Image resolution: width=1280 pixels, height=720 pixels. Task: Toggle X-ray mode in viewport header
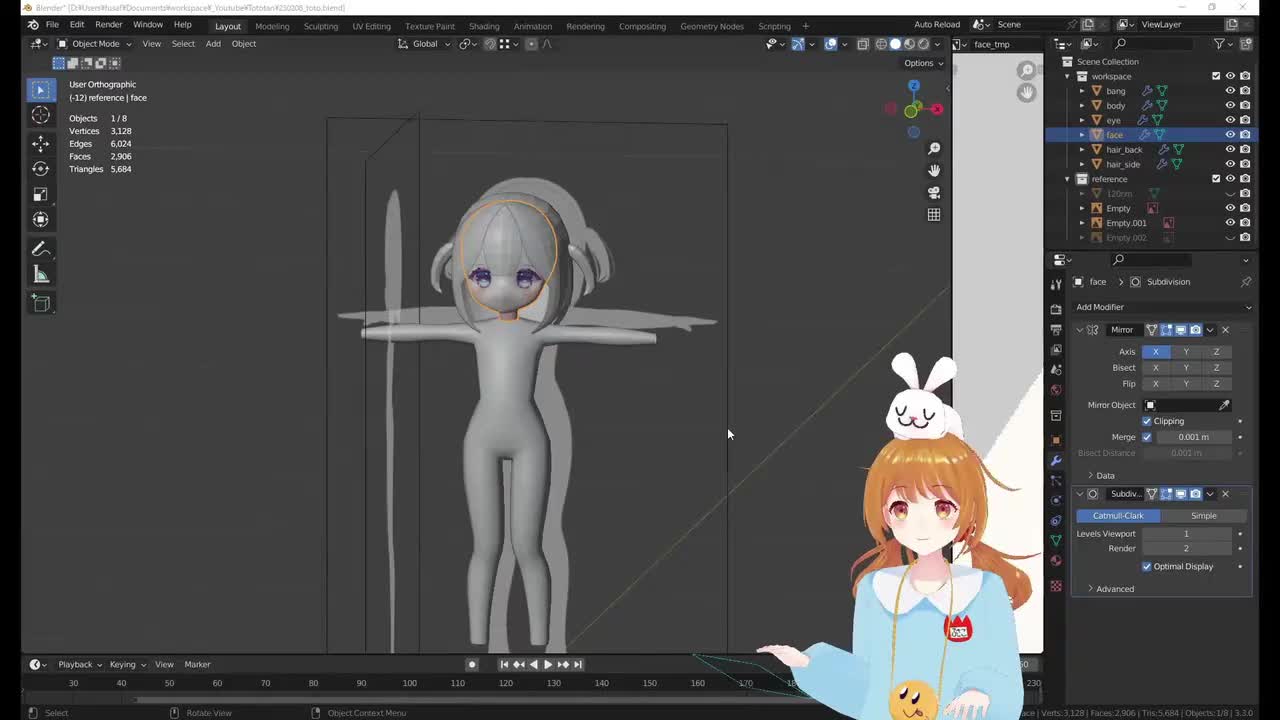[861, 44]
